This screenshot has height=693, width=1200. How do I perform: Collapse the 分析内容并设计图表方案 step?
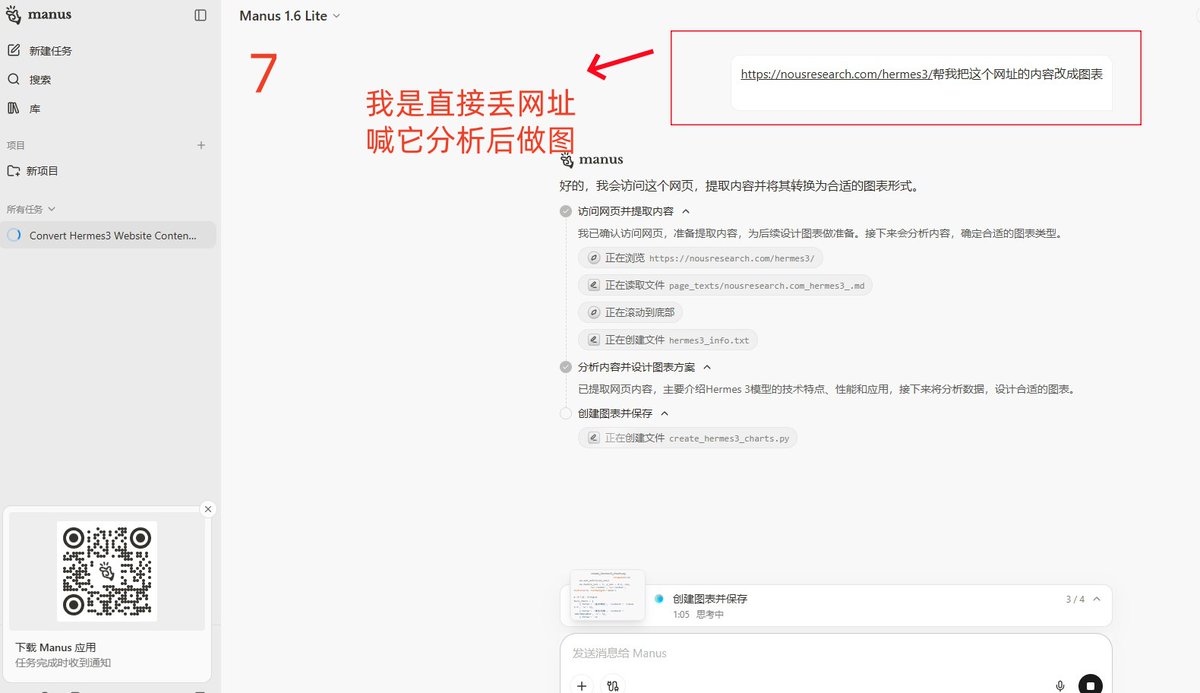707,367
